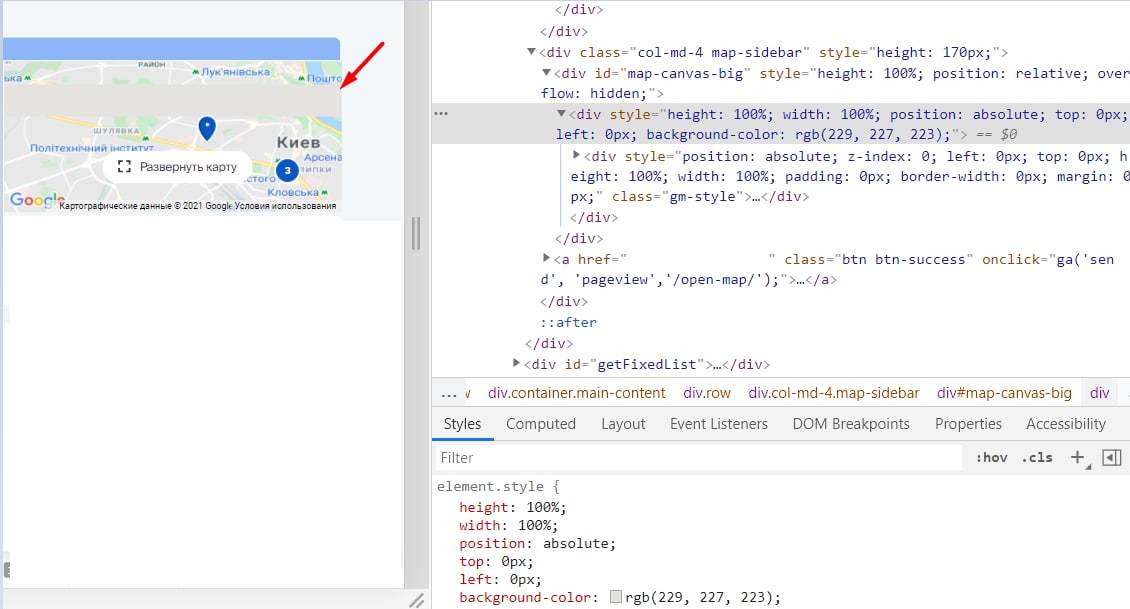Open Условия использования link on map
The height and width of the screenshot is (609, 1130).
pyautogui.click(x=285, y=206)
